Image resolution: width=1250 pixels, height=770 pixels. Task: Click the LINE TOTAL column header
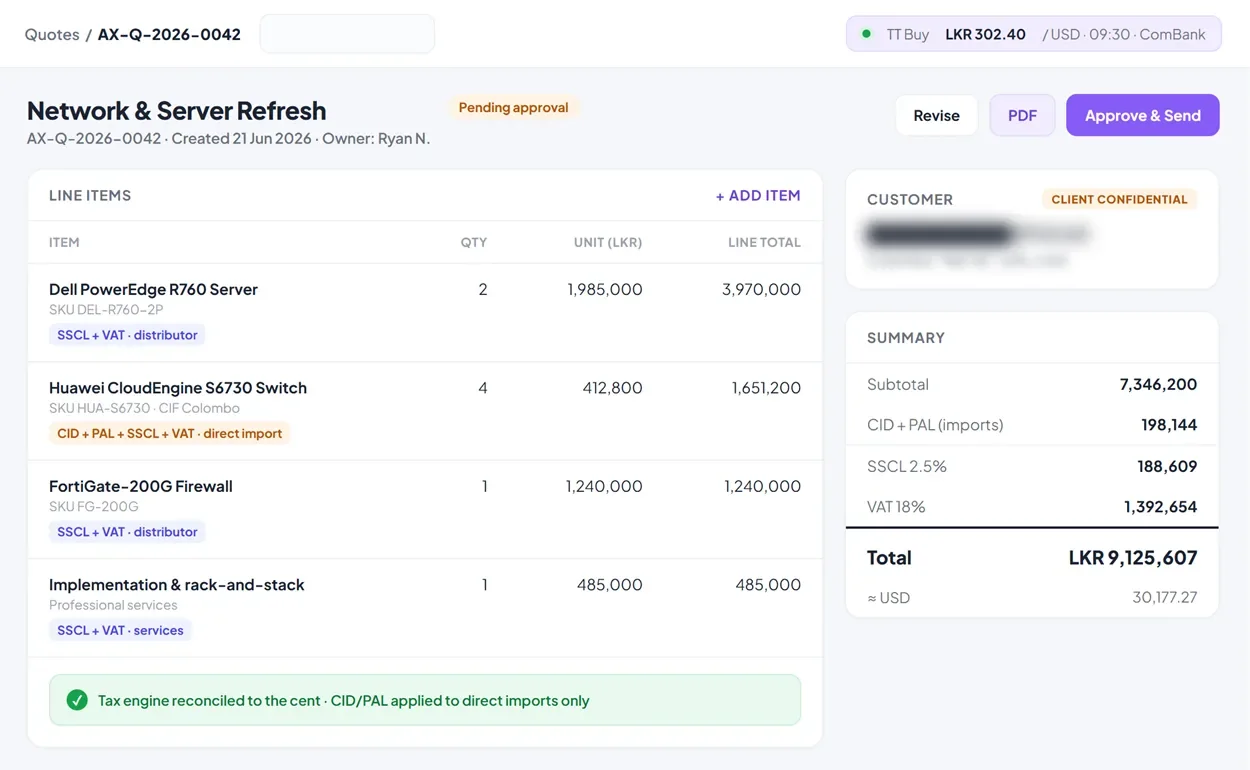(x=764, y=242)
